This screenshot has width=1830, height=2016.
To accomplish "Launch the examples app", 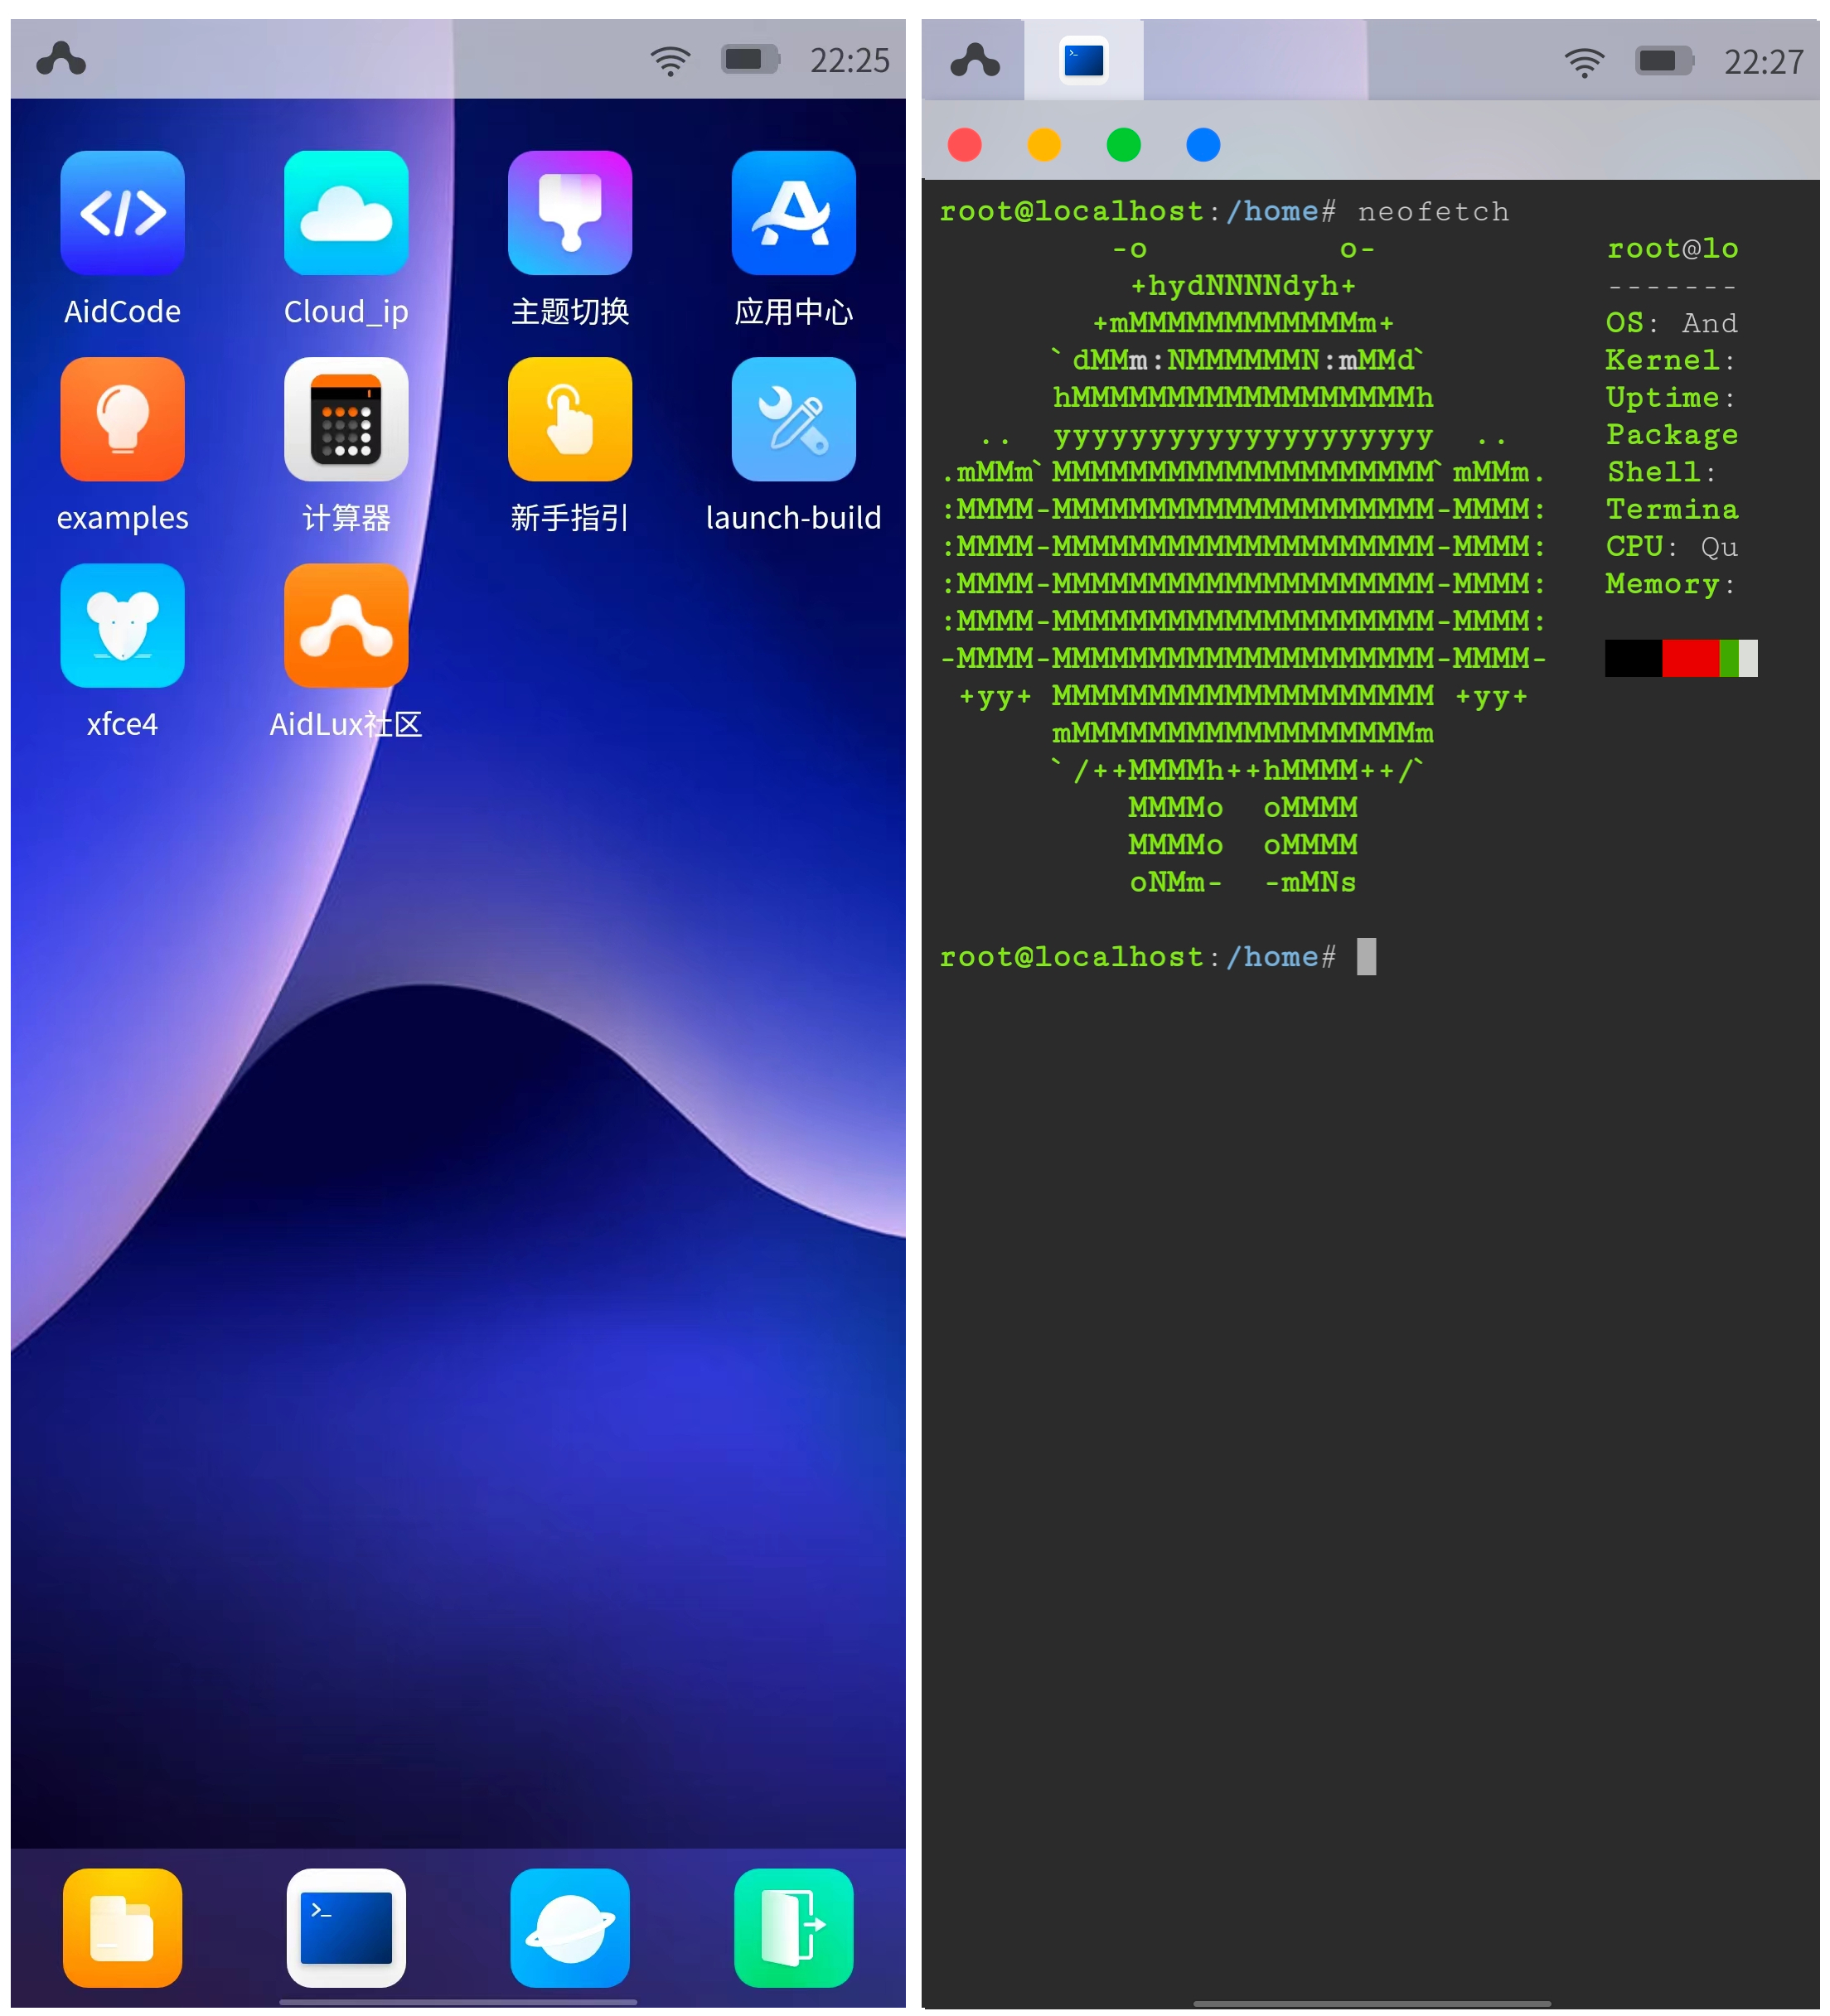I will tap(122, 419).
